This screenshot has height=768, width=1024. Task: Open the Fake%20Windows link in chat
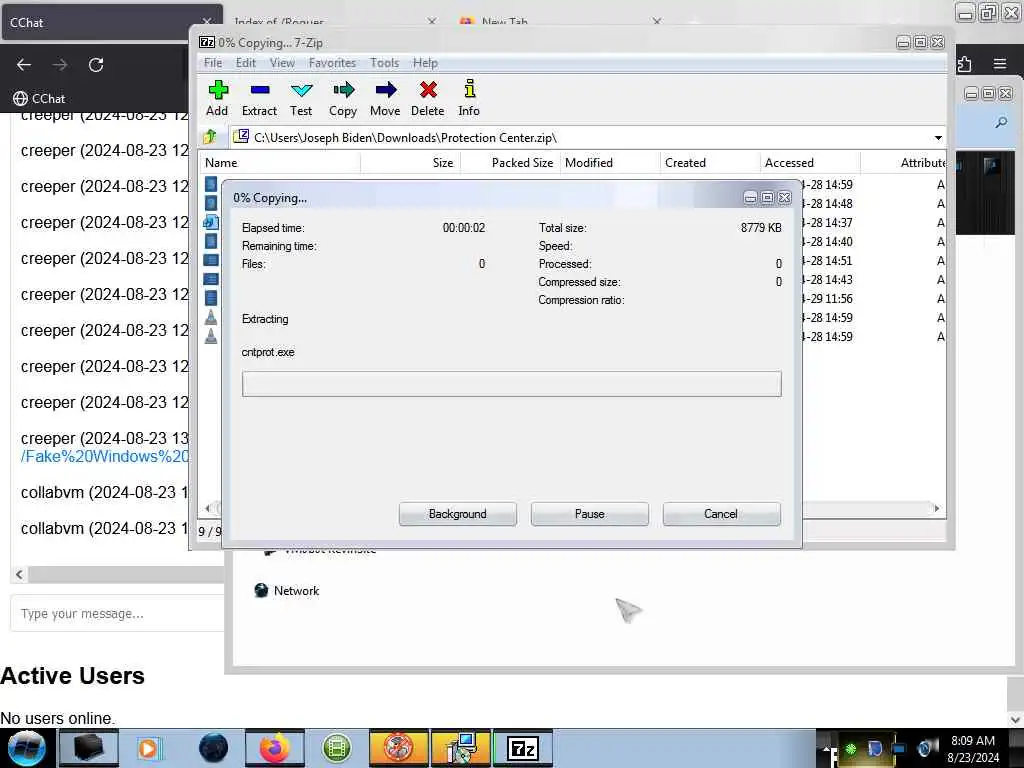104,456
